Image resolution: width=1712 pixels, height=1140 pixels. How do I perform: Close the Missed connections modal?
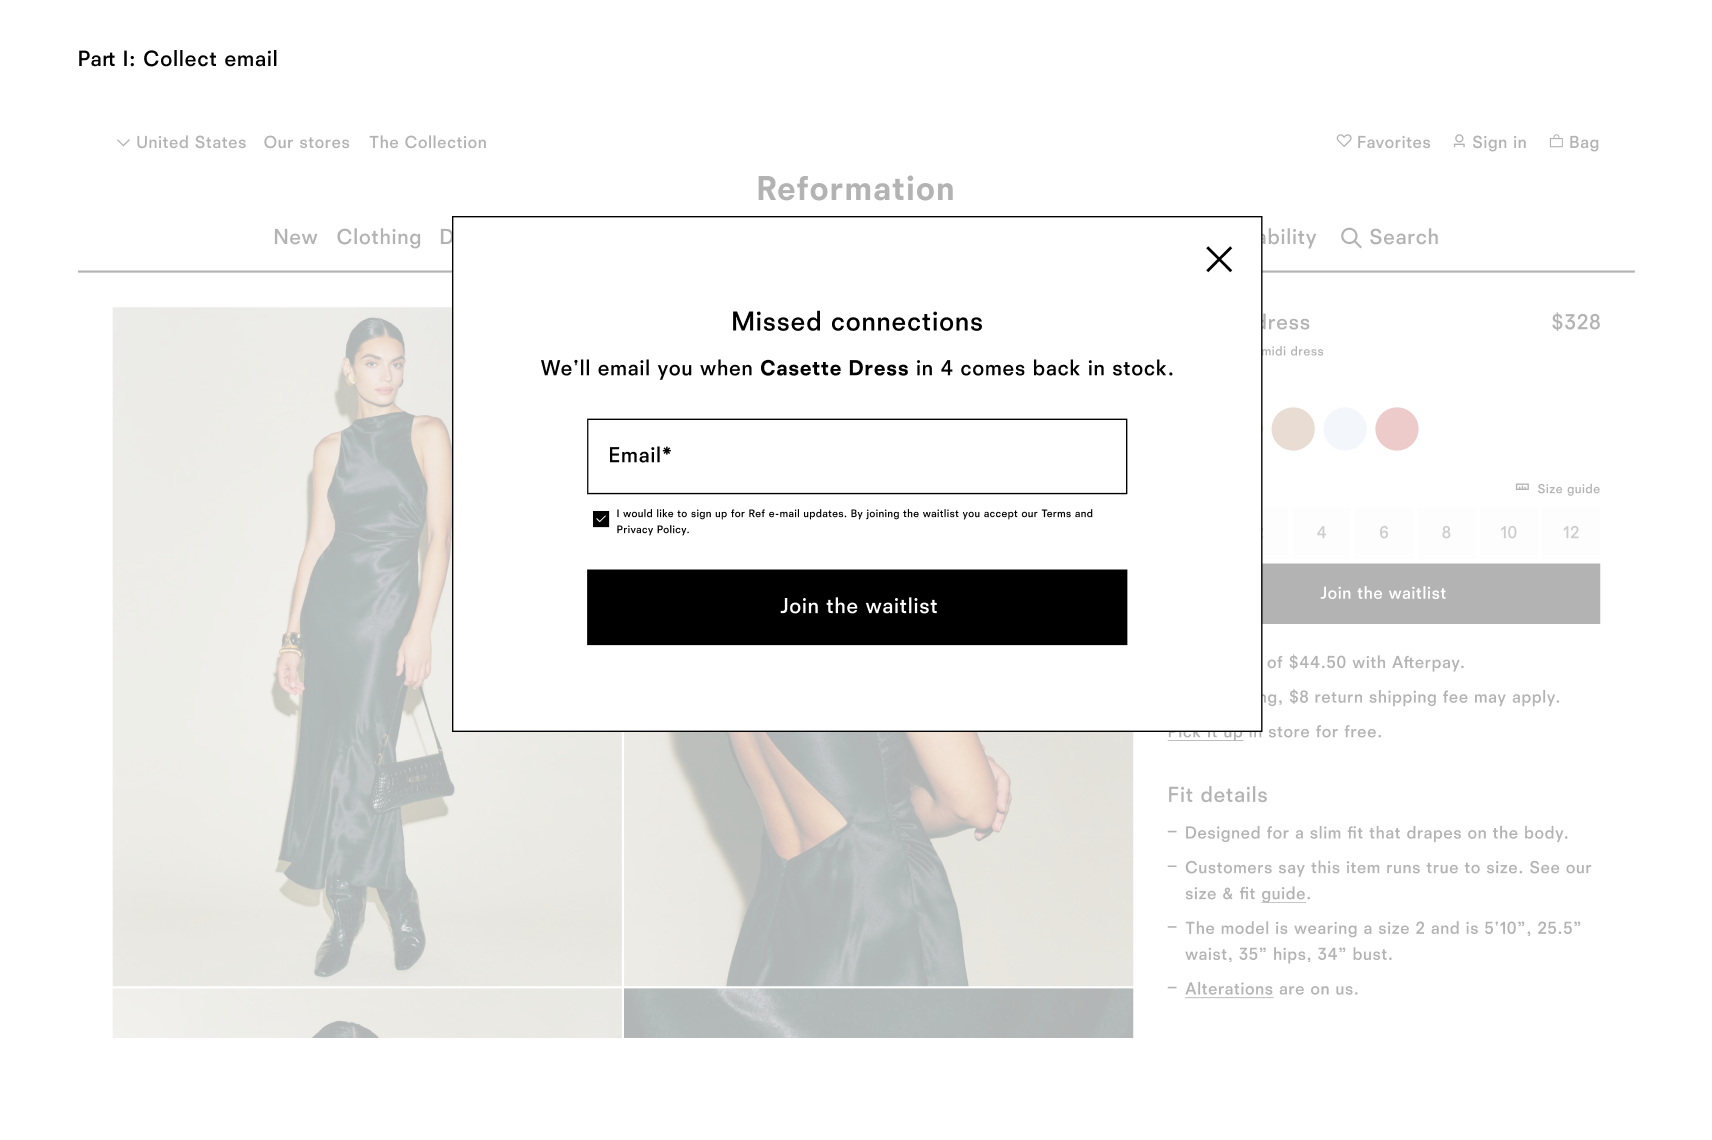[x=1218, y=260]
